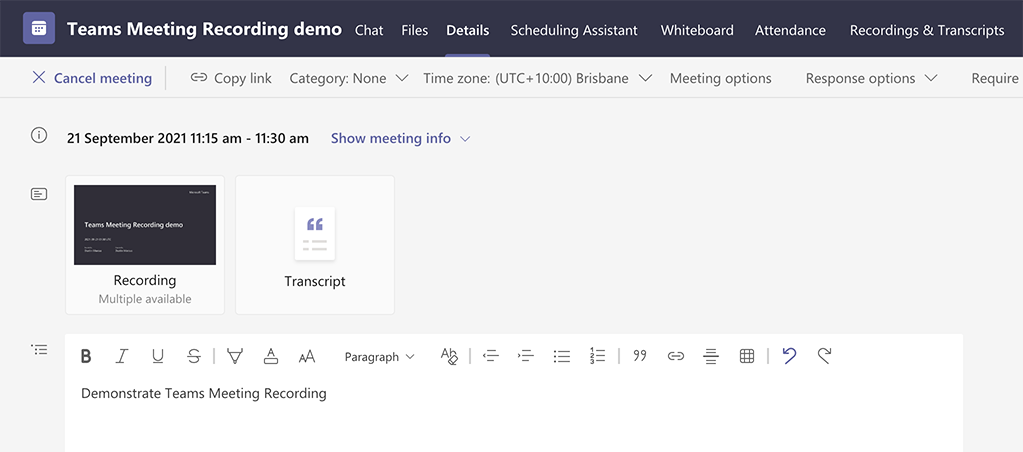Expand Show meeting info
Screen dimensions: 1023x452
[x=401, y=138]
